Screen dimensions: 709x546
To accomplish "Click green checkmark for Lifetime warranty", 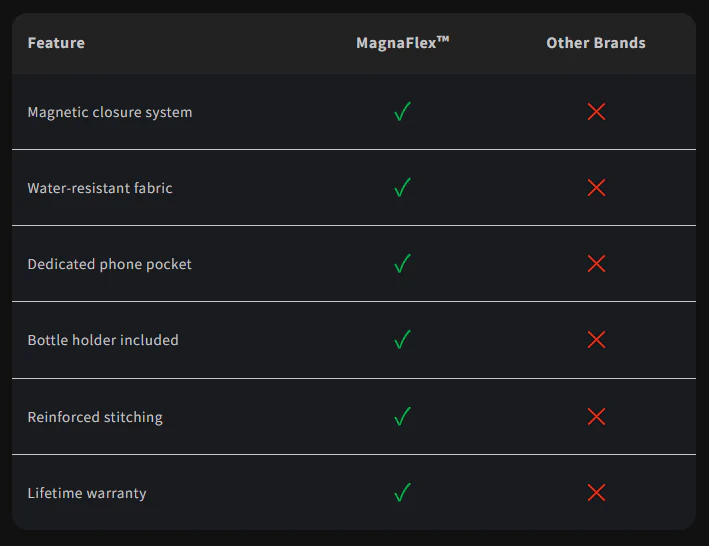I will (x=402, y=493).
